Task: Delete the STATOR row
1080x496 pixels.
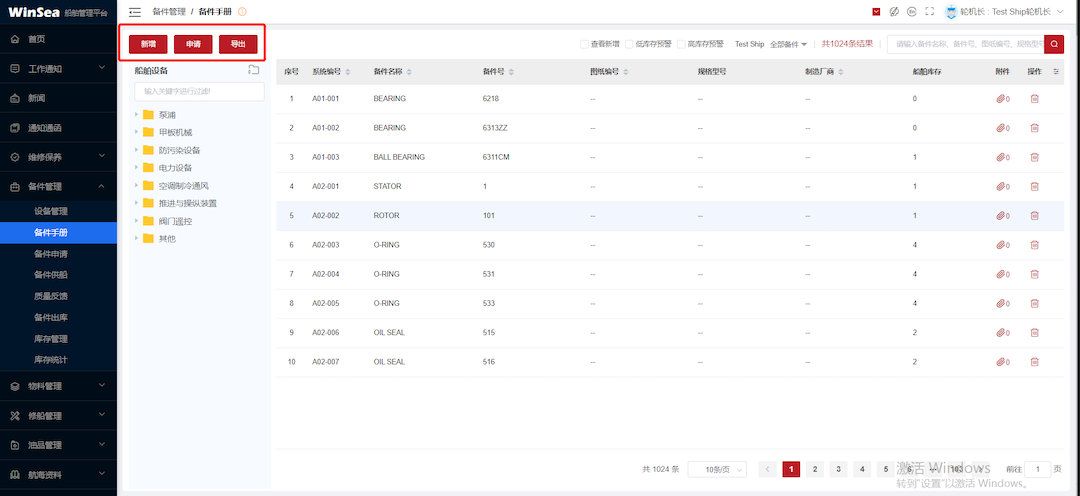Action: pos(1034,187)
